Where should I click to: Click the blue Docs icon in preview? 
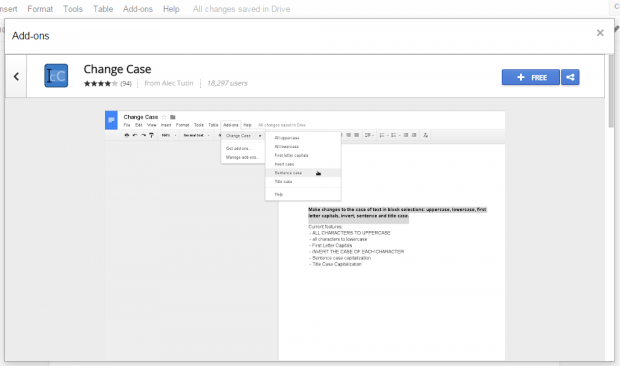click(x=111, y=120)
